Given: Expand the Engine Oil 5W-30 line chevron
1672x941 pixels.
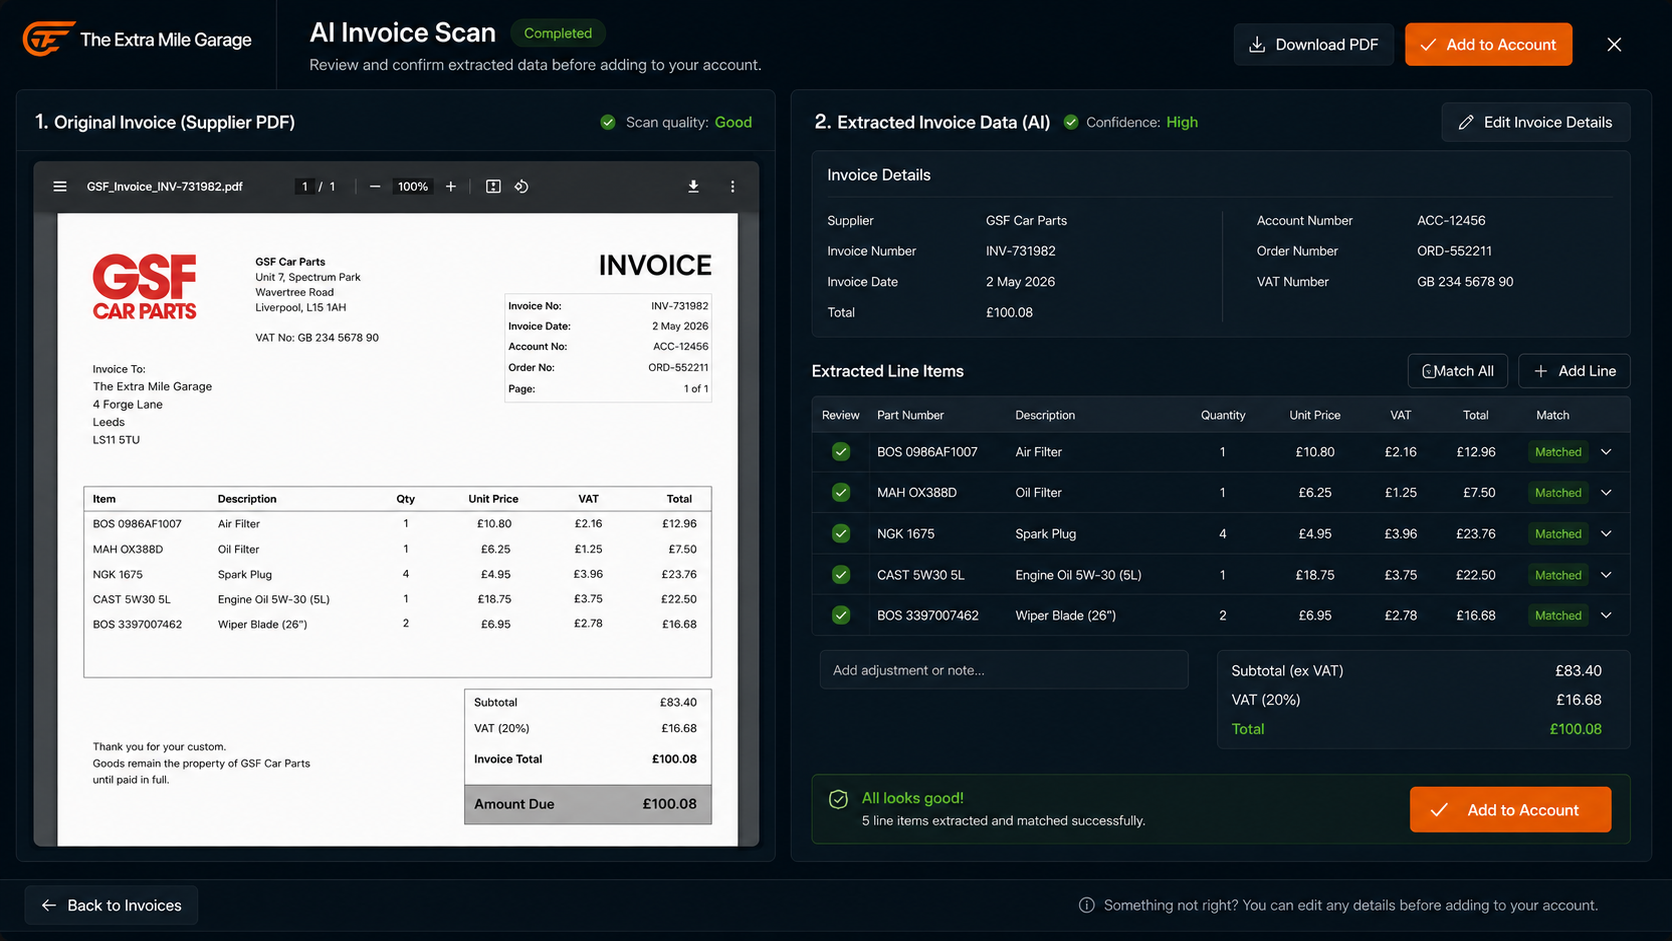Looking at the screenshot, I should [x=1606, y=575].
